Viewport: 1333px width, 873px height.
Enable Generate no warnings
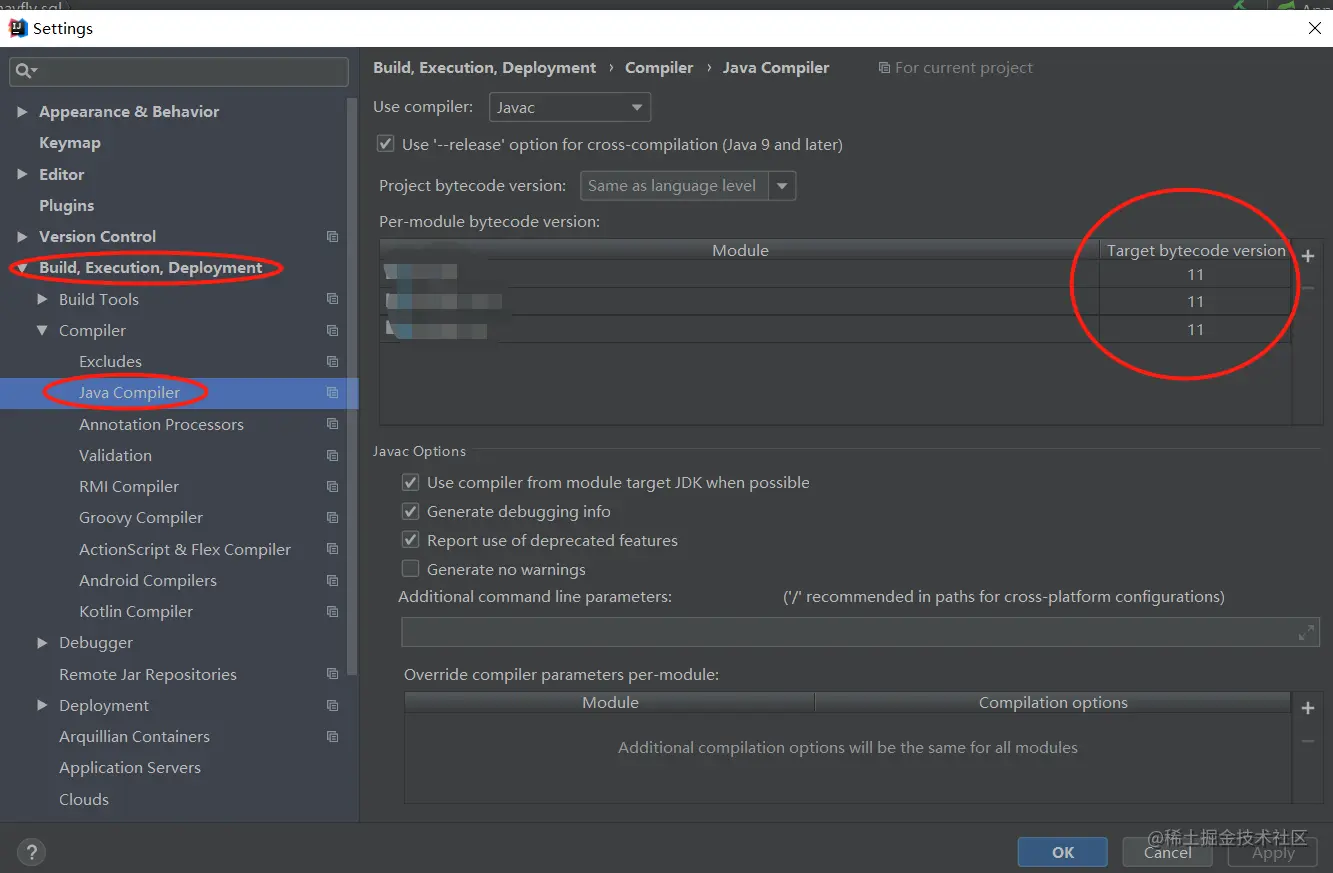pyautogui.click(x=410, y=569)
